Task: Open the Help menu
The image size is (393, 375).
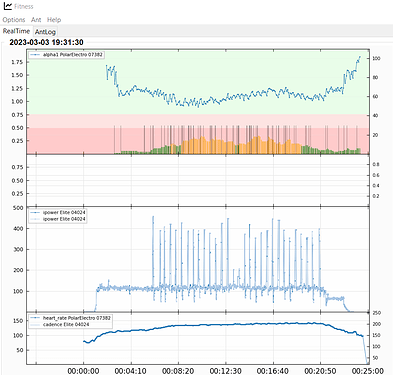Action: coord(54,20)
